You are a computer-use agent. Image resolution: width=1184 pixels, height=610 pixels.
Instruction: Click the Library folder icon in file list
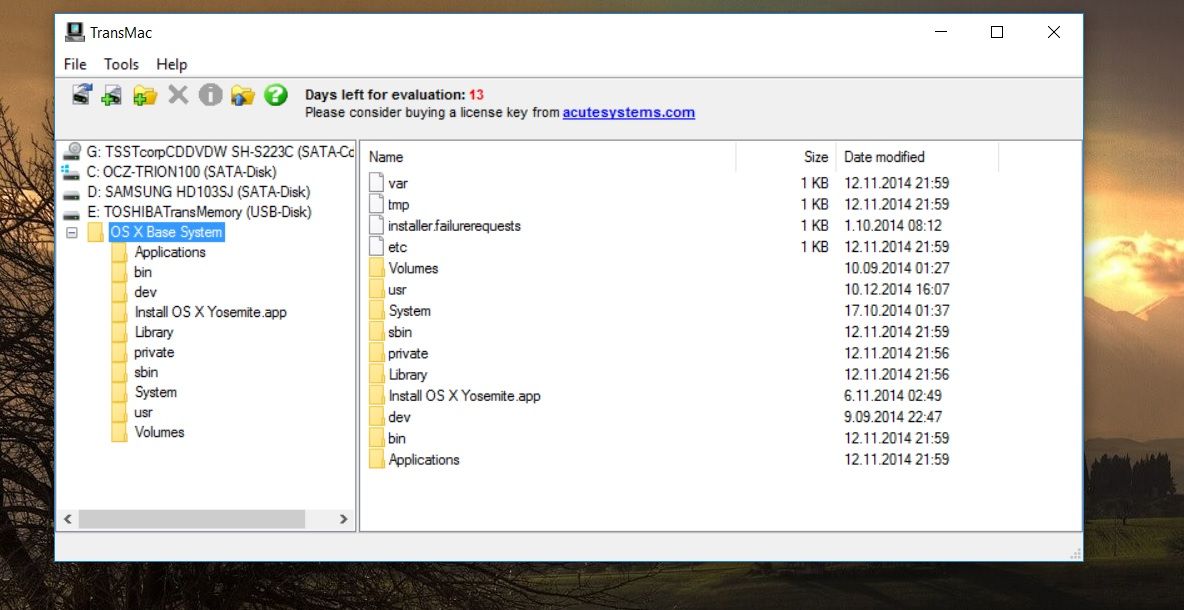coord(377,374)
